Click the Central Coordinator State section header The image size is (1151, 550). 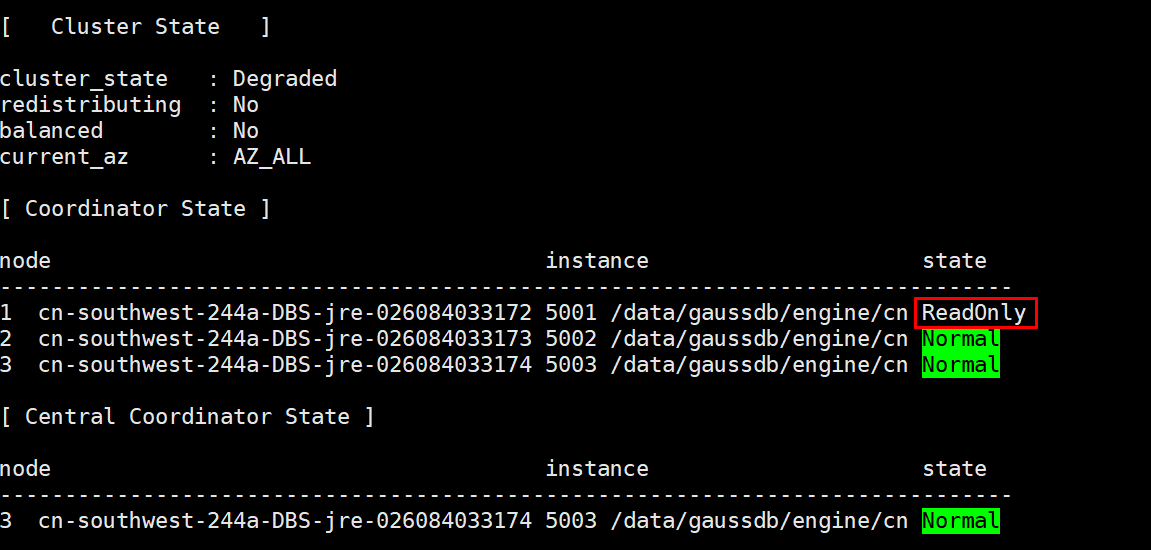[x=187, y=417]
